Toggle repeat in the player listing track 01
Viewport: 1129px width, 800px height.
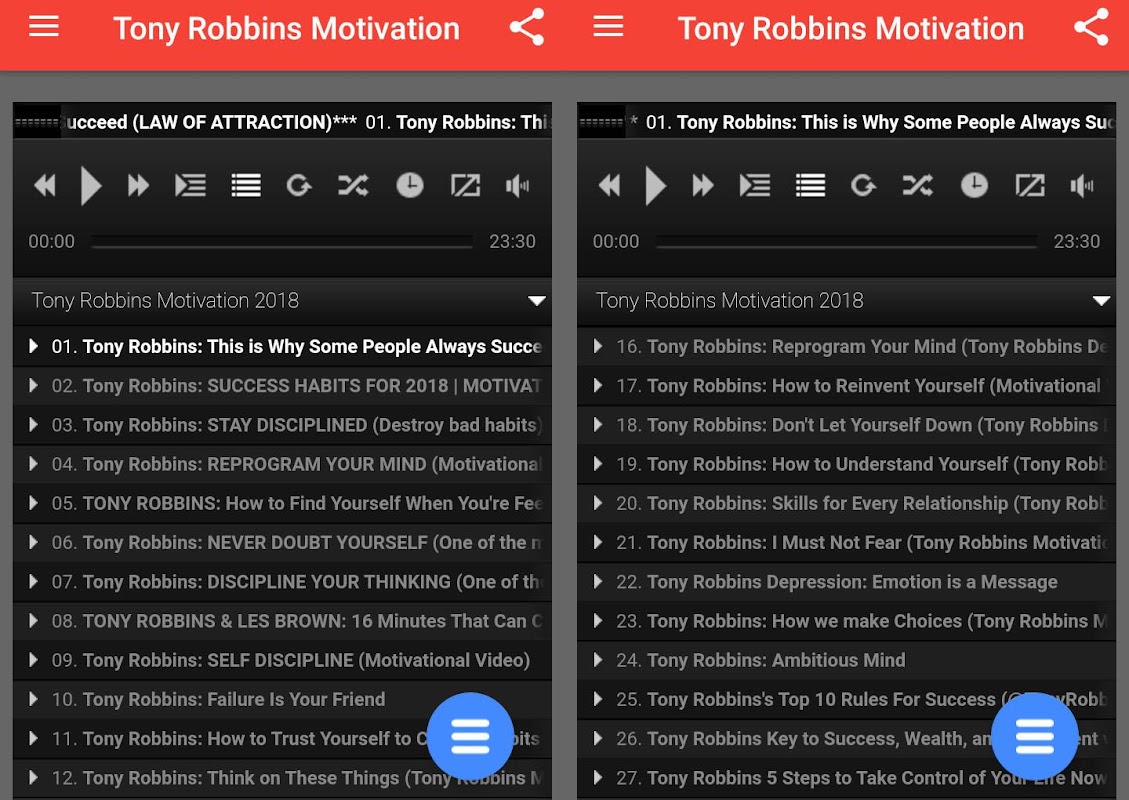pyautogui.click(x=298, y=185)
